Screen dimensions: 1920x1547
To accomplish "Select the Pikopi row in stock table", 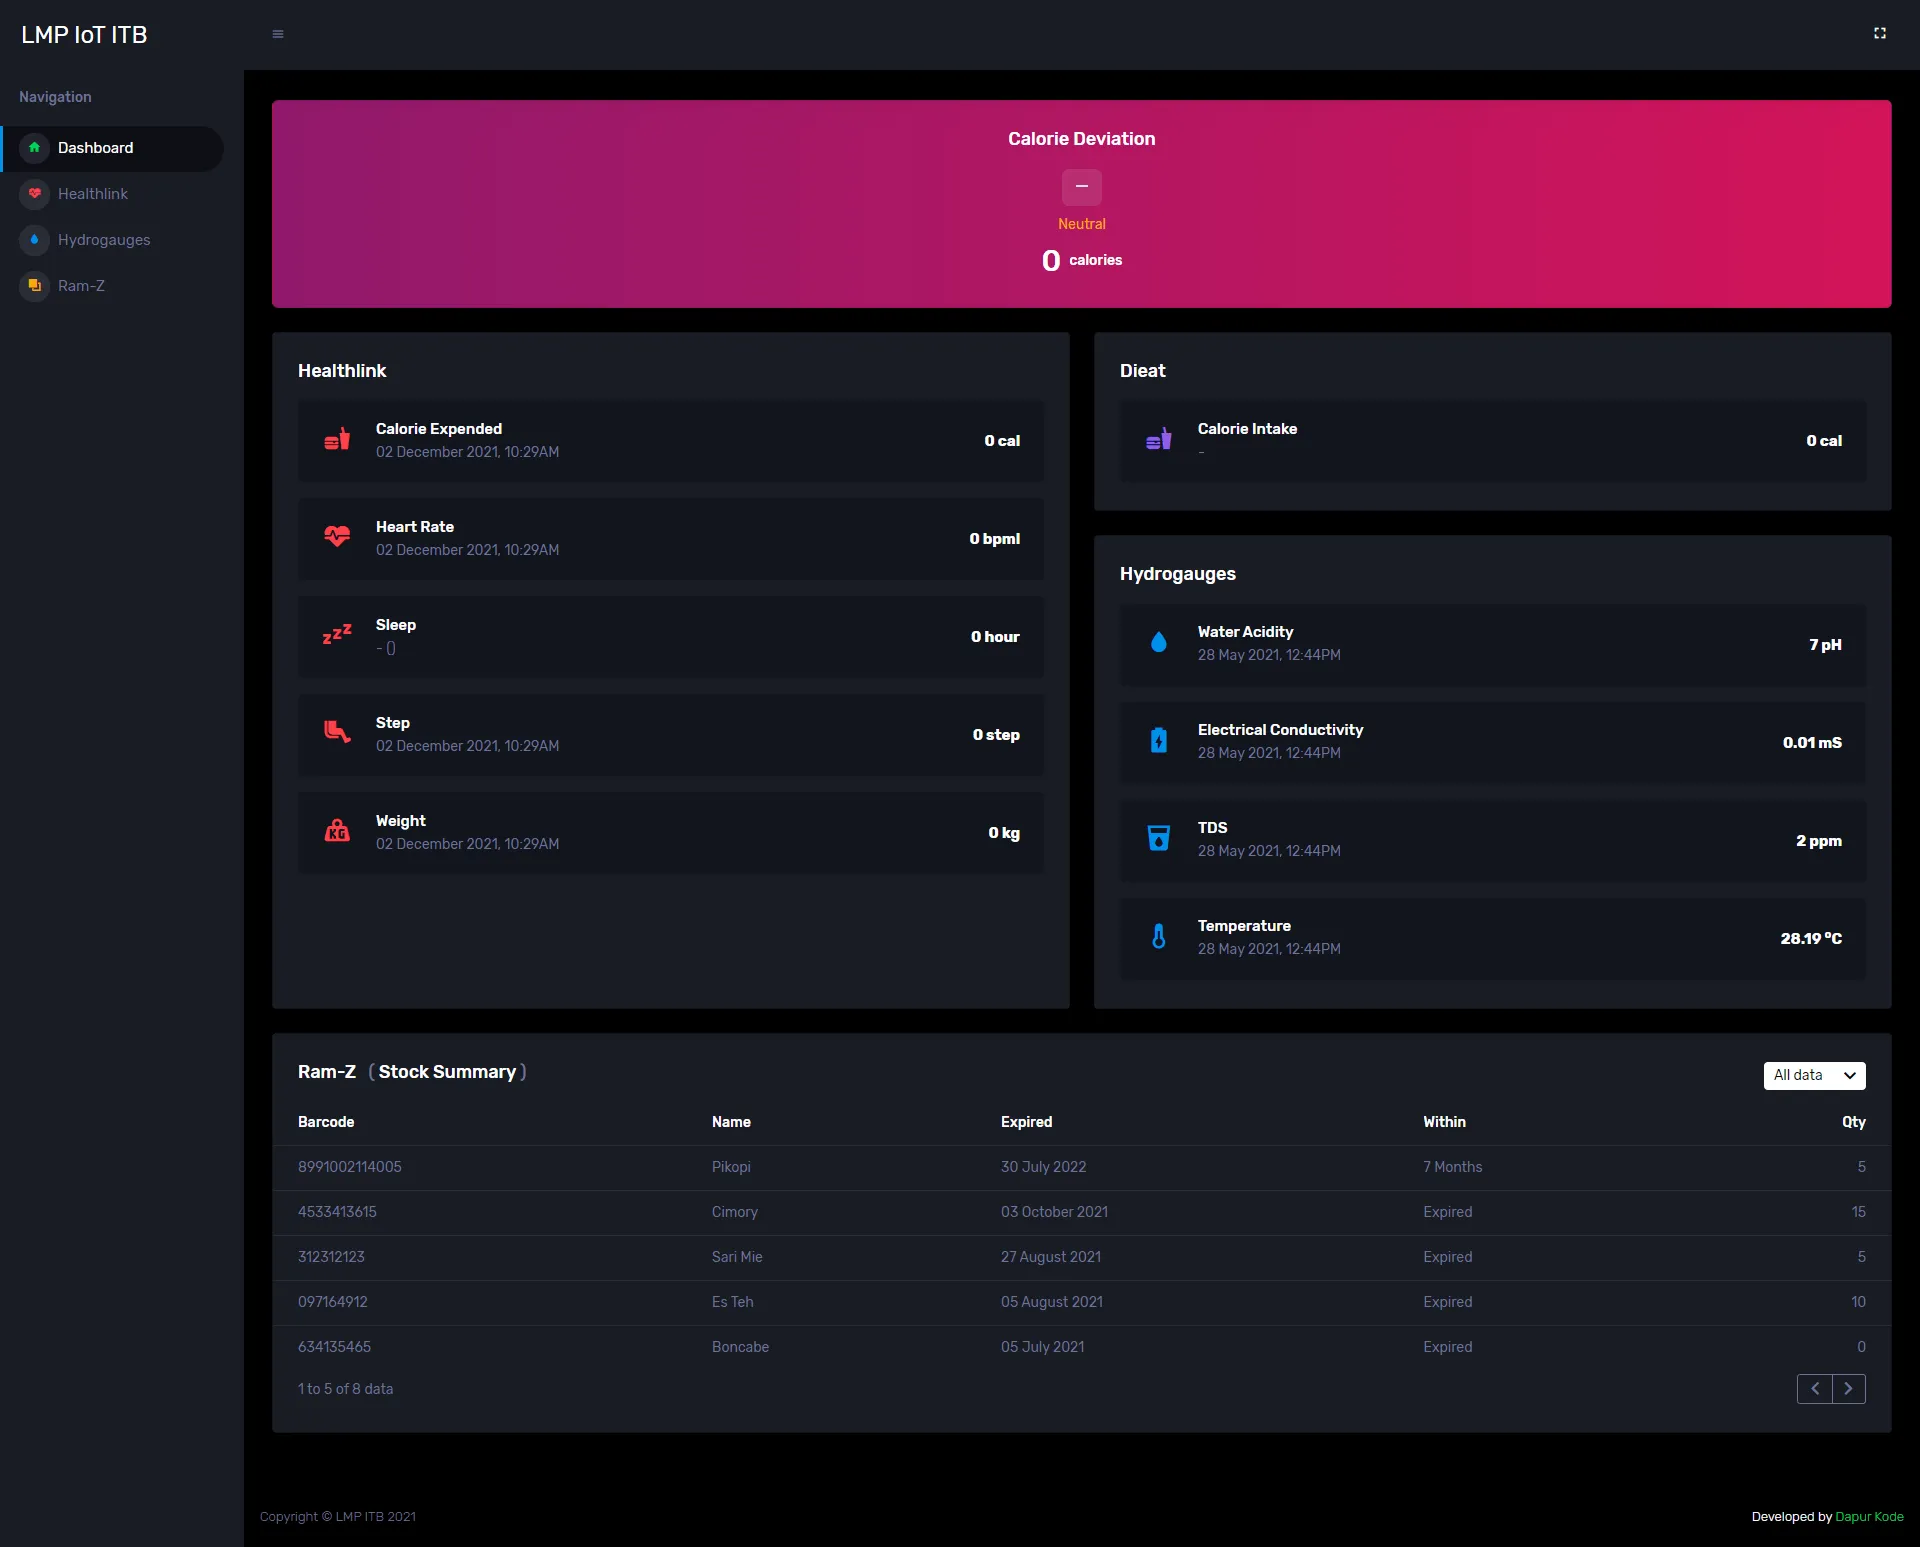I will coord(1081,1167).
